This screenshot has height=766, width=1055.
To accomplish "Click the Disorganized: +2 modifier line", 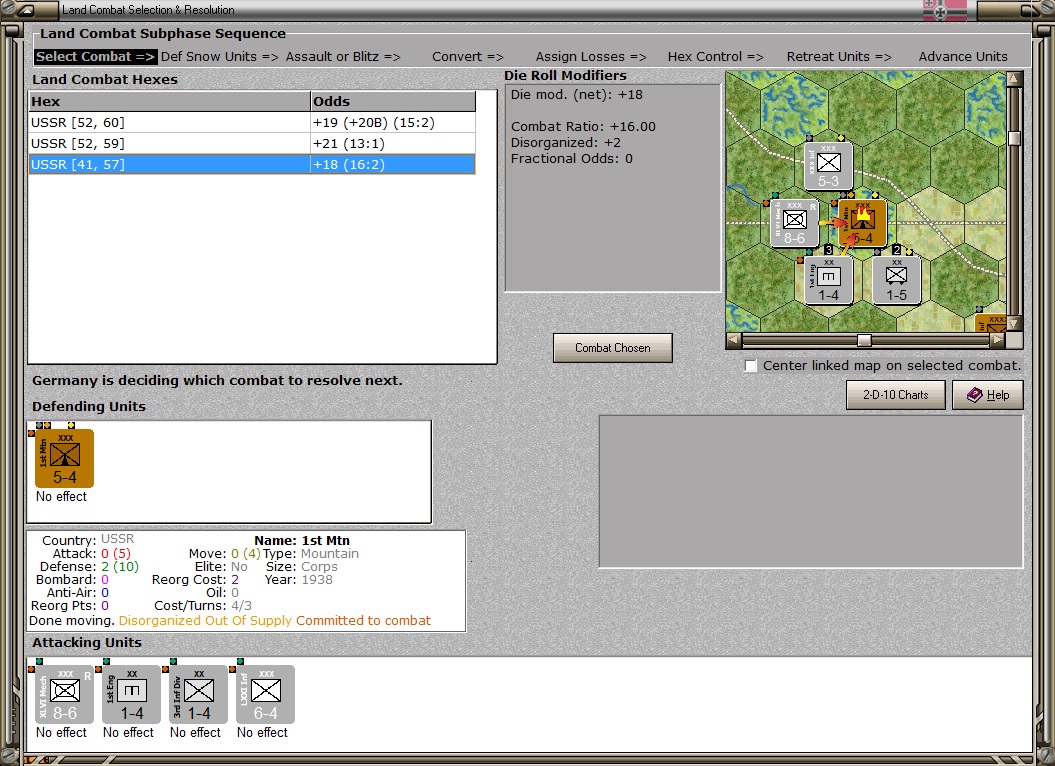I will pos(565,143).
